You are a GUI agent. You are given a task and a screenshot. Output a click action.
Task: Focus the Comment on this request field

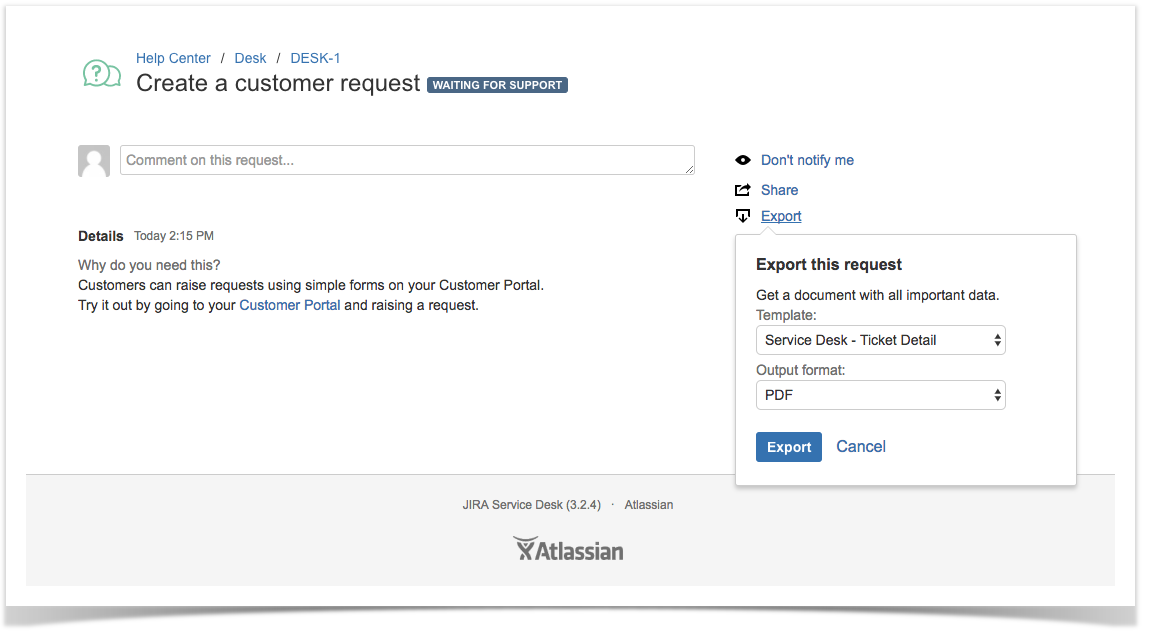pos(407,160)
